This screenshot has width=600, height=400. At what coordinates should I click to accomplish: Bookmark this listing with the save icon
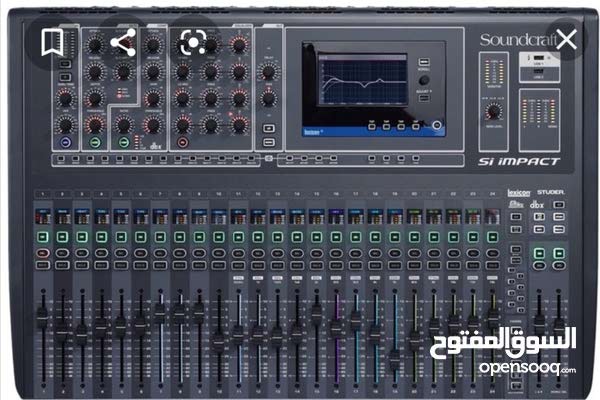(52, 42)
